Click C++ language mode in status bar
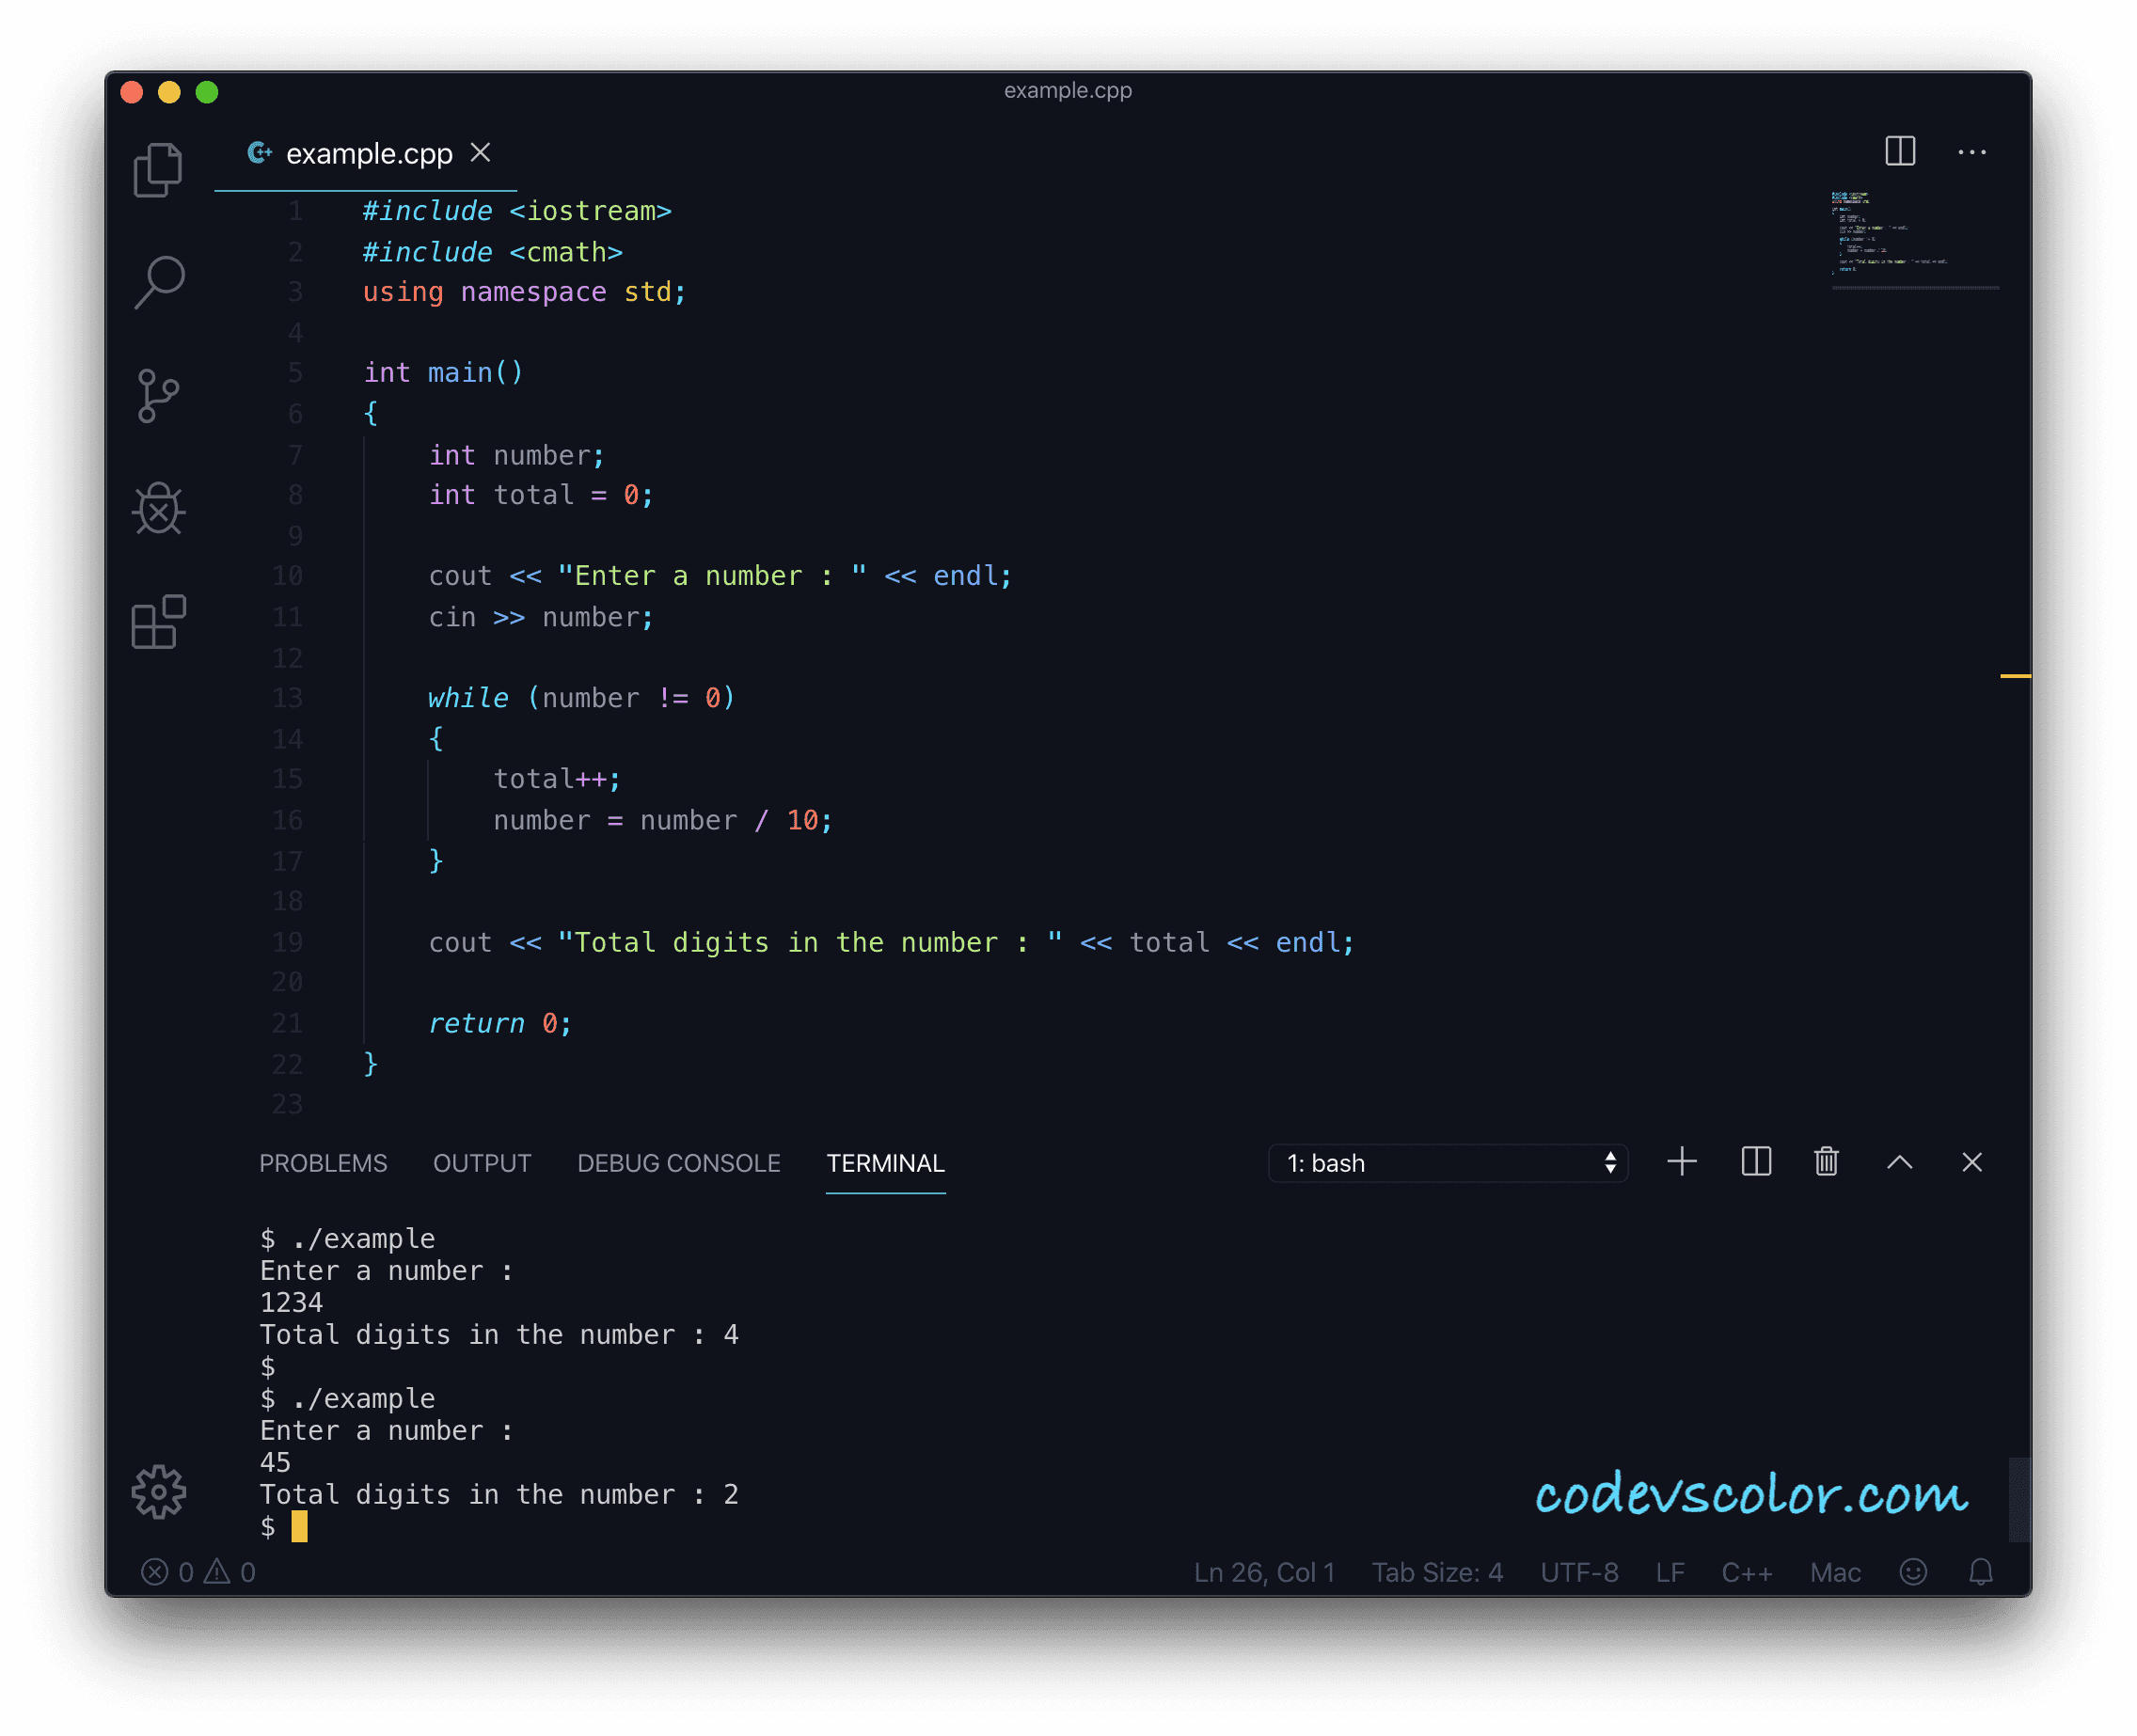The width and height of the screenshot is (2137, 1736). (1746, 1572)
